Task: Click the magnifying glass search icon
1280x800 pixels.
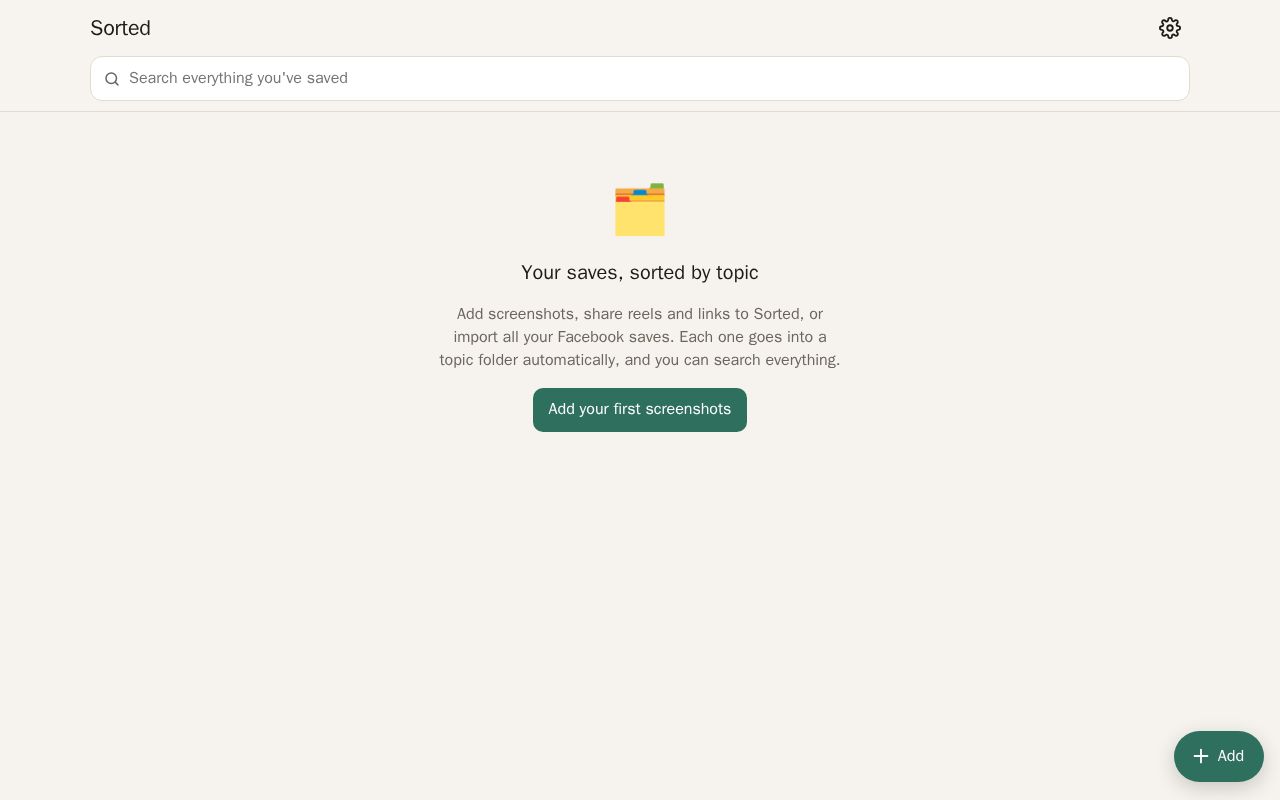Action: pyautogui.click(x=112, y=79)
